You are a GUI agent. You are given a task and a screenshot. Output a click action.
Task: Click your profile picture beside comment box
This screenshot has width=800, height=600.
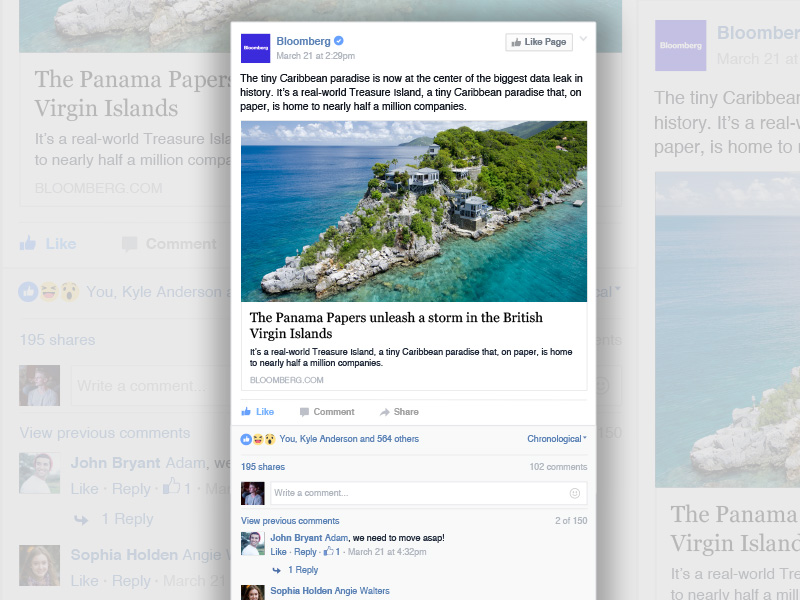[253, 493]
